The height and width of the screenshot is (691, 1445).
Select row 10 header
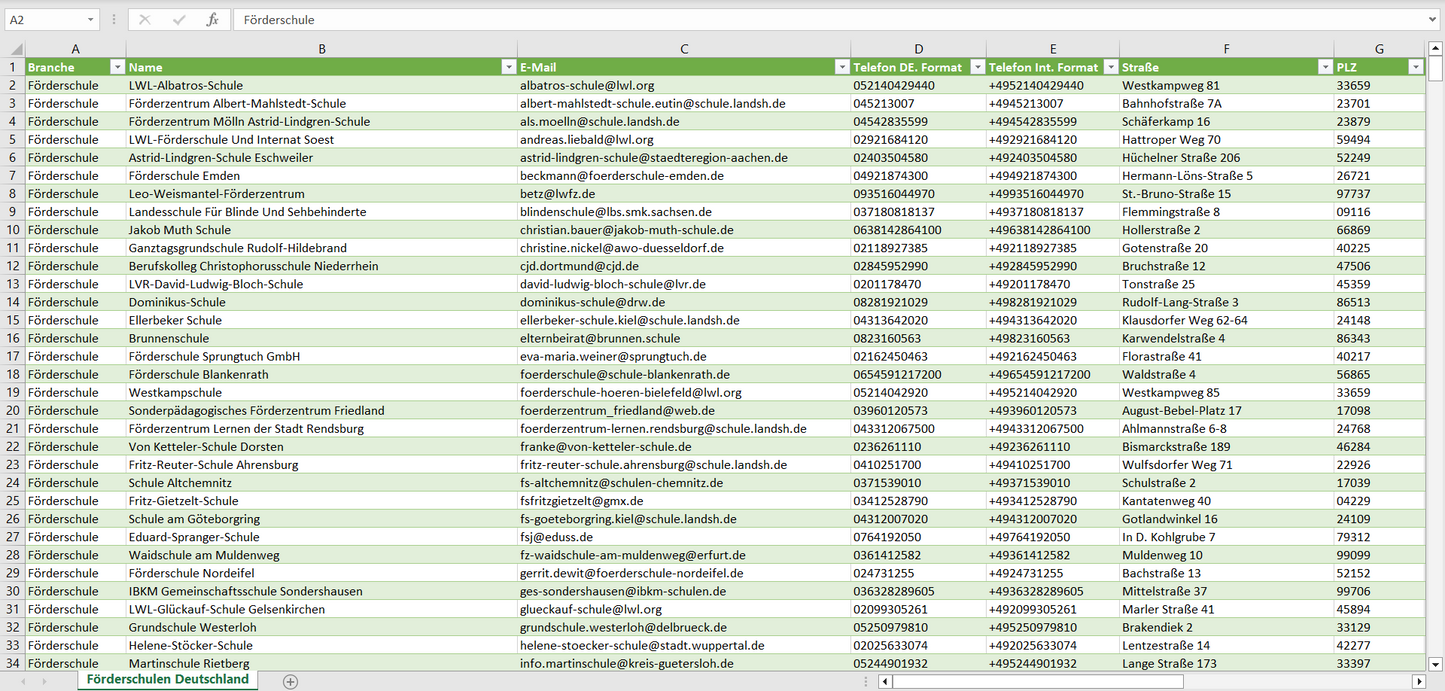[x=12, y=230]
